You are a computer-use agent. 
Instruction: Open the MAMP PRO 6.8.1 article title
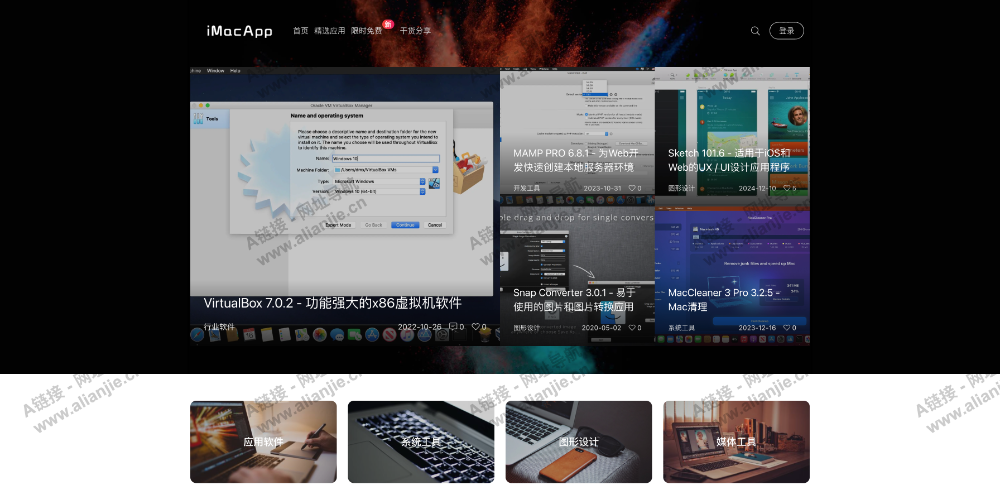coord(576,160)
